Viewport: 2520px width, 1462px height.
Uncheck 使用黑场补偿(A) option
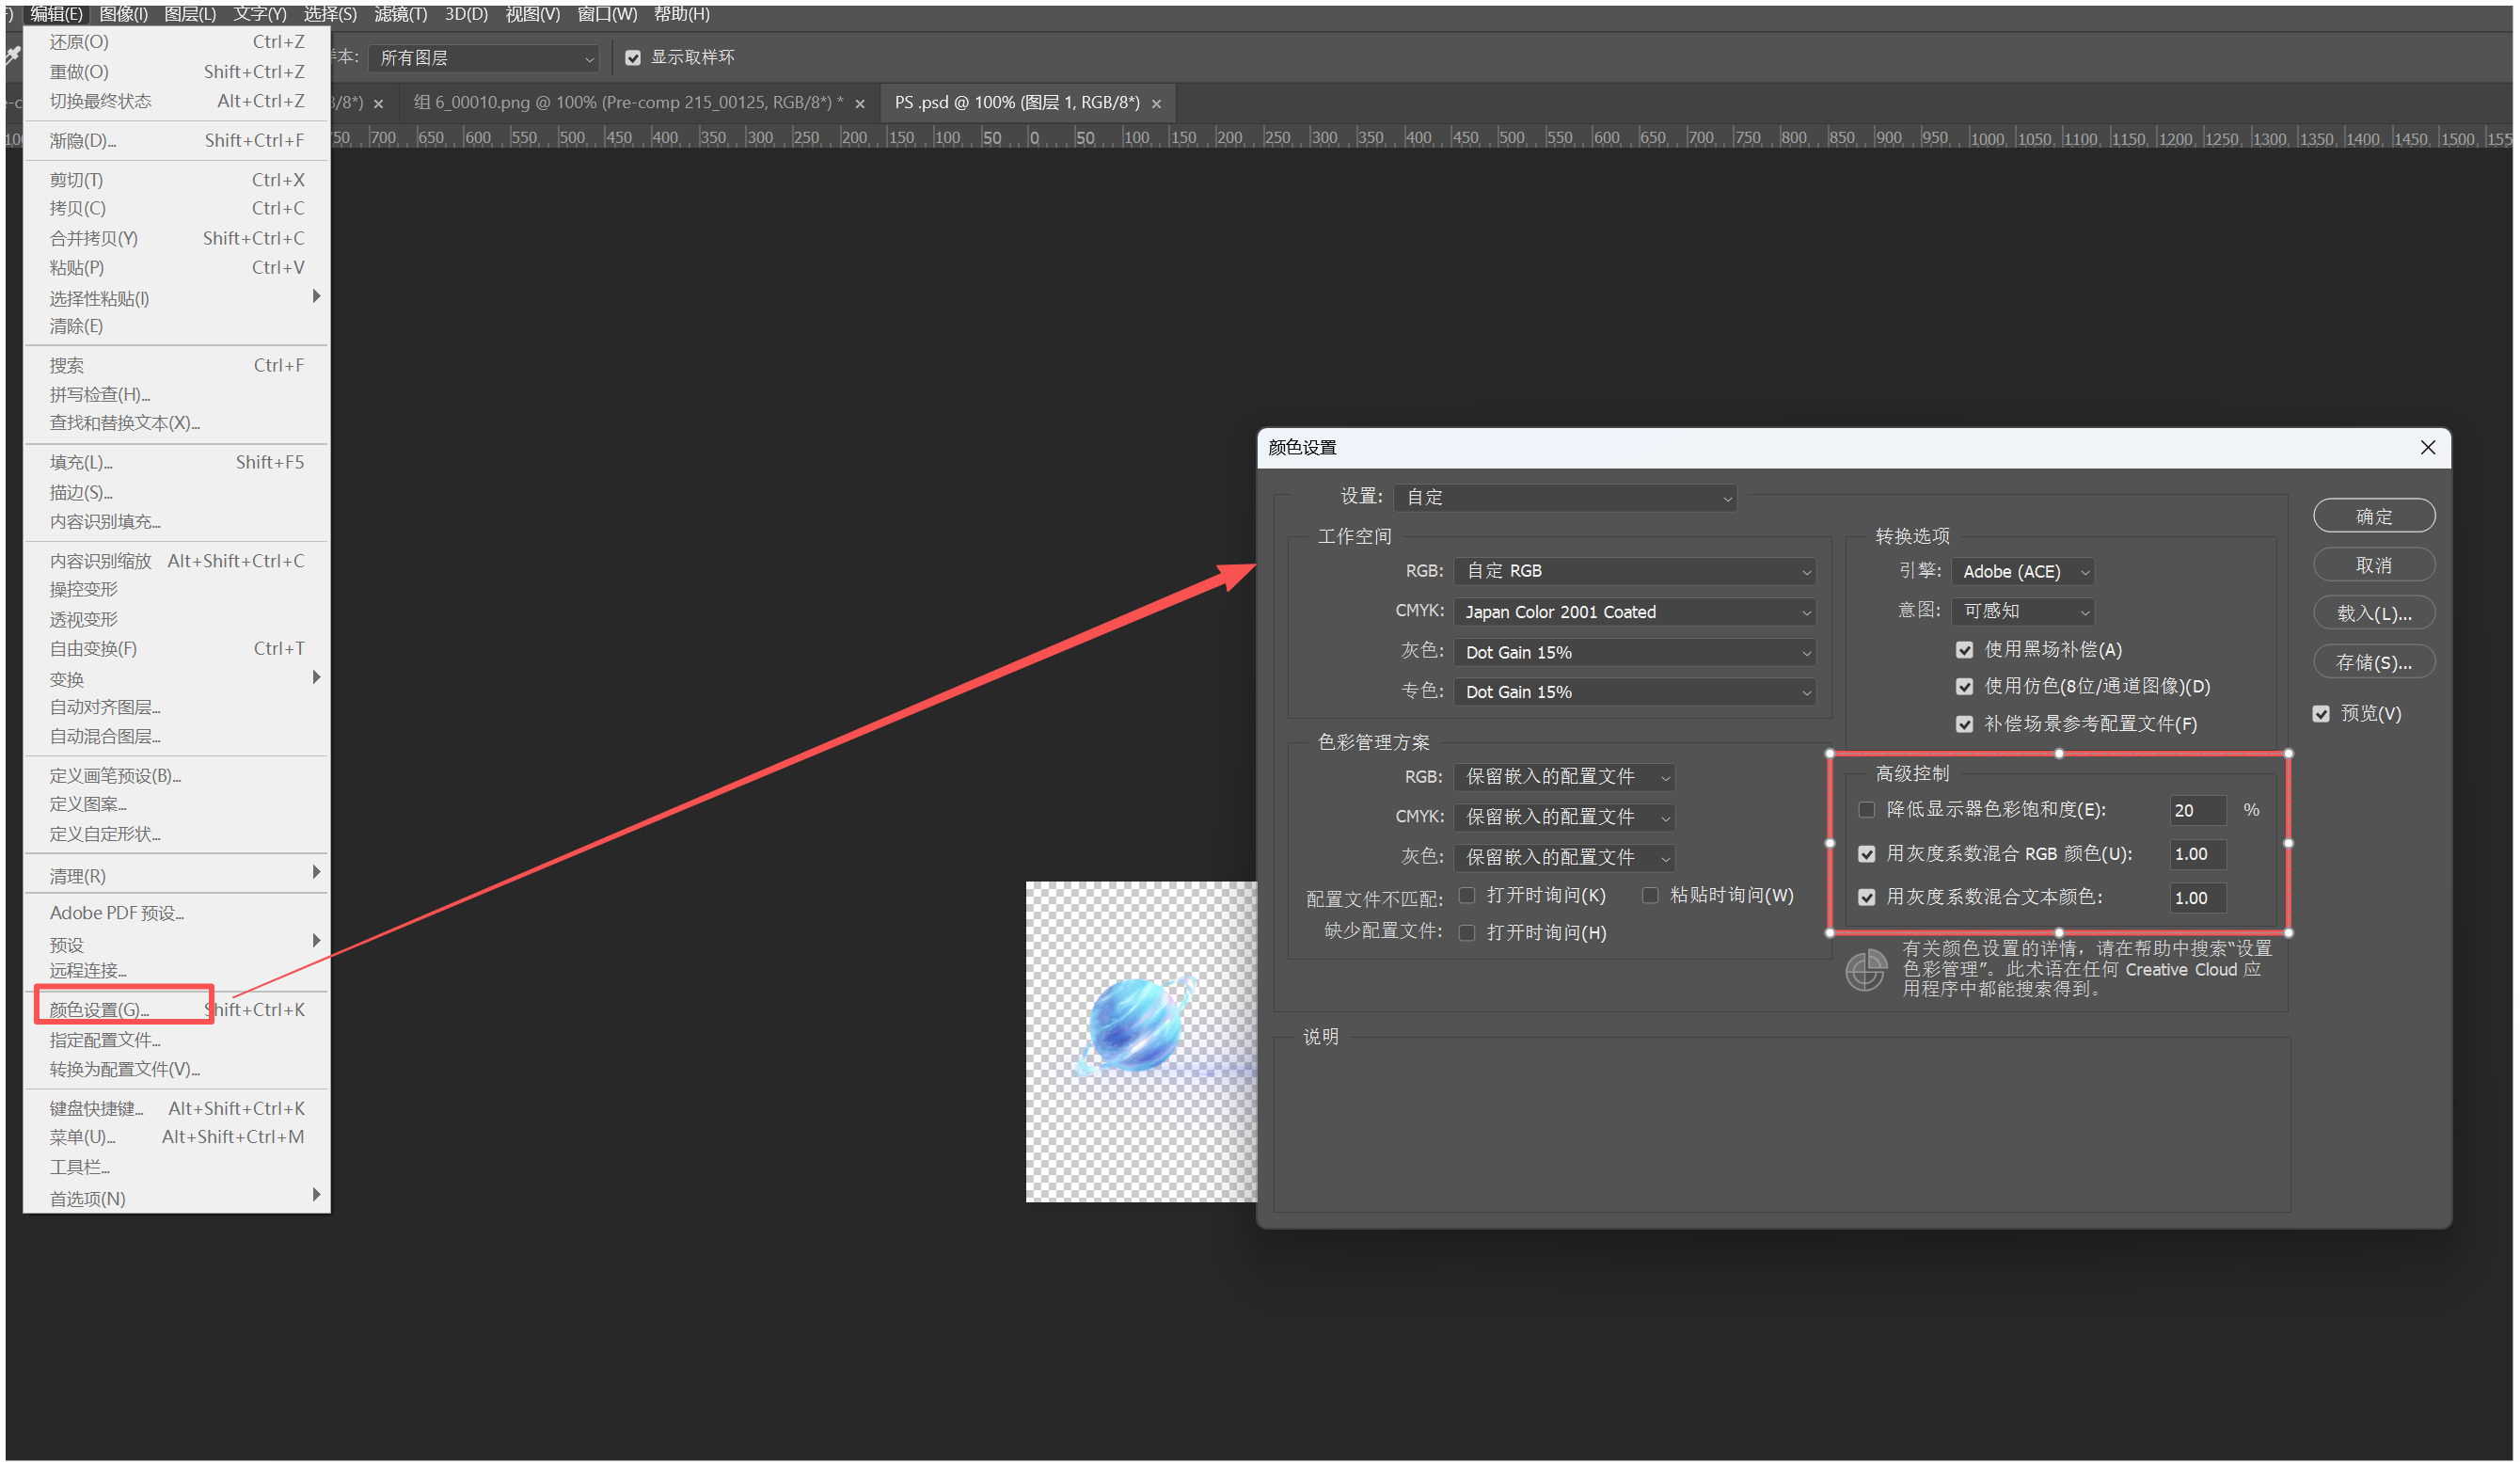coord(1964,650)
